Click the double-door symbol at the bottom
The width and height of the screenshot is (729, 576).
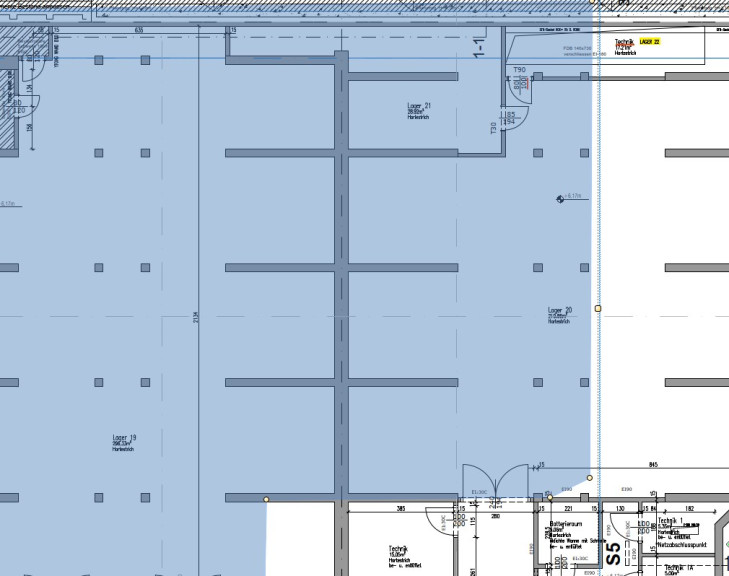coord(495,482)
